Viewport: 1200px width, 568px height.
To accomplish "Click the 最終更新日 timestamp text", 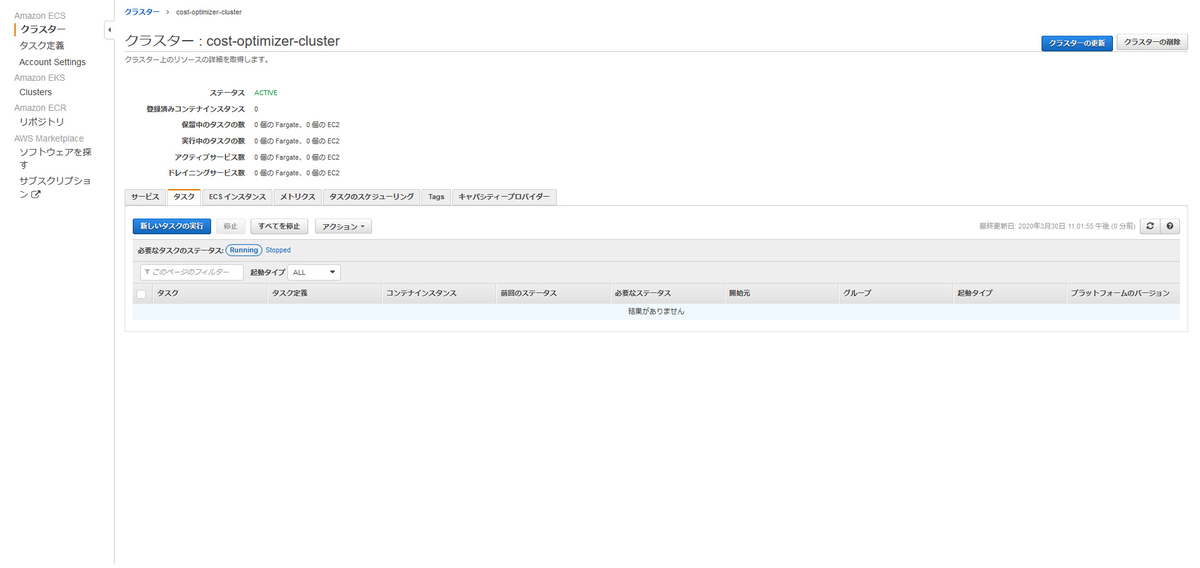I will point(1057,227).
